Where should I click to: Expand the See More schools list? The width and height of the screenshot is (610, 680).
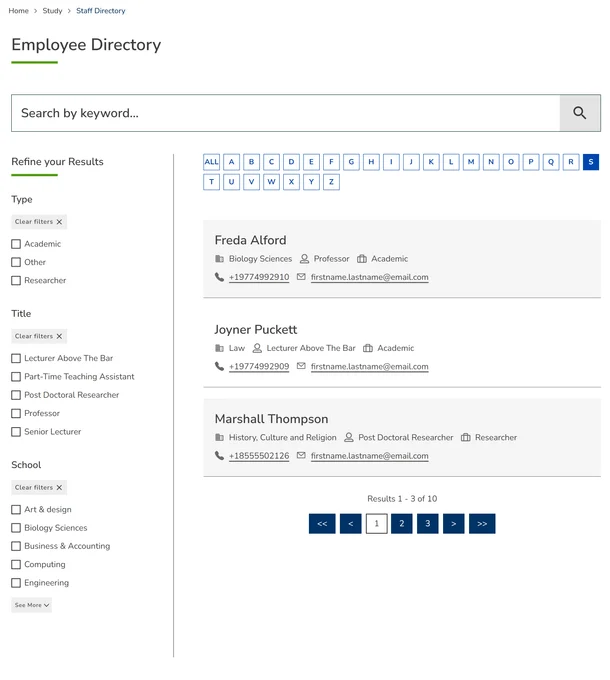[32, 605]
